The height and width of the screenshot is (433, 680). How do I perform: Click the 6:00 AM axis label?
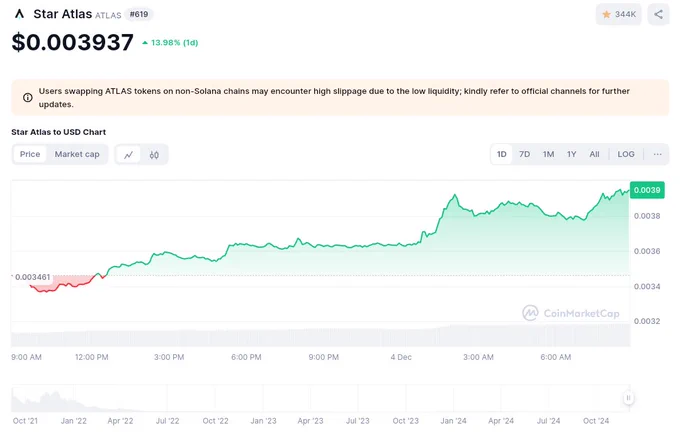[x=556, y=357]
